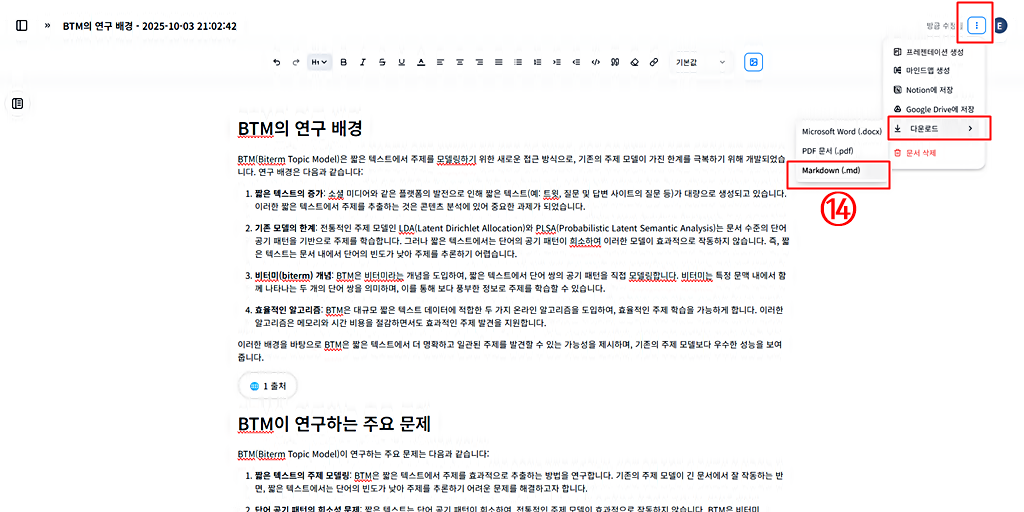Expand the 다운로드 submenu
Screen dimensions: 1024x512
pos(936,129)
